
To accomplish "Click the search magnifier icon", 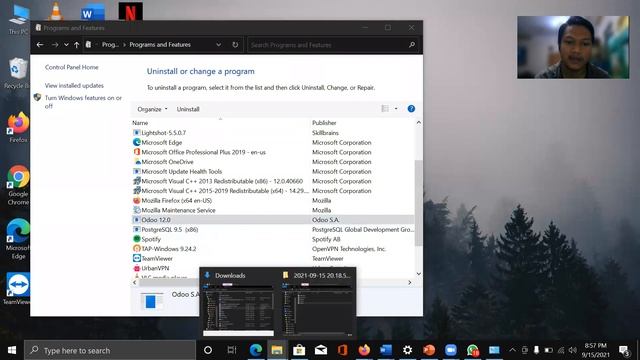I will pos(412,45).
